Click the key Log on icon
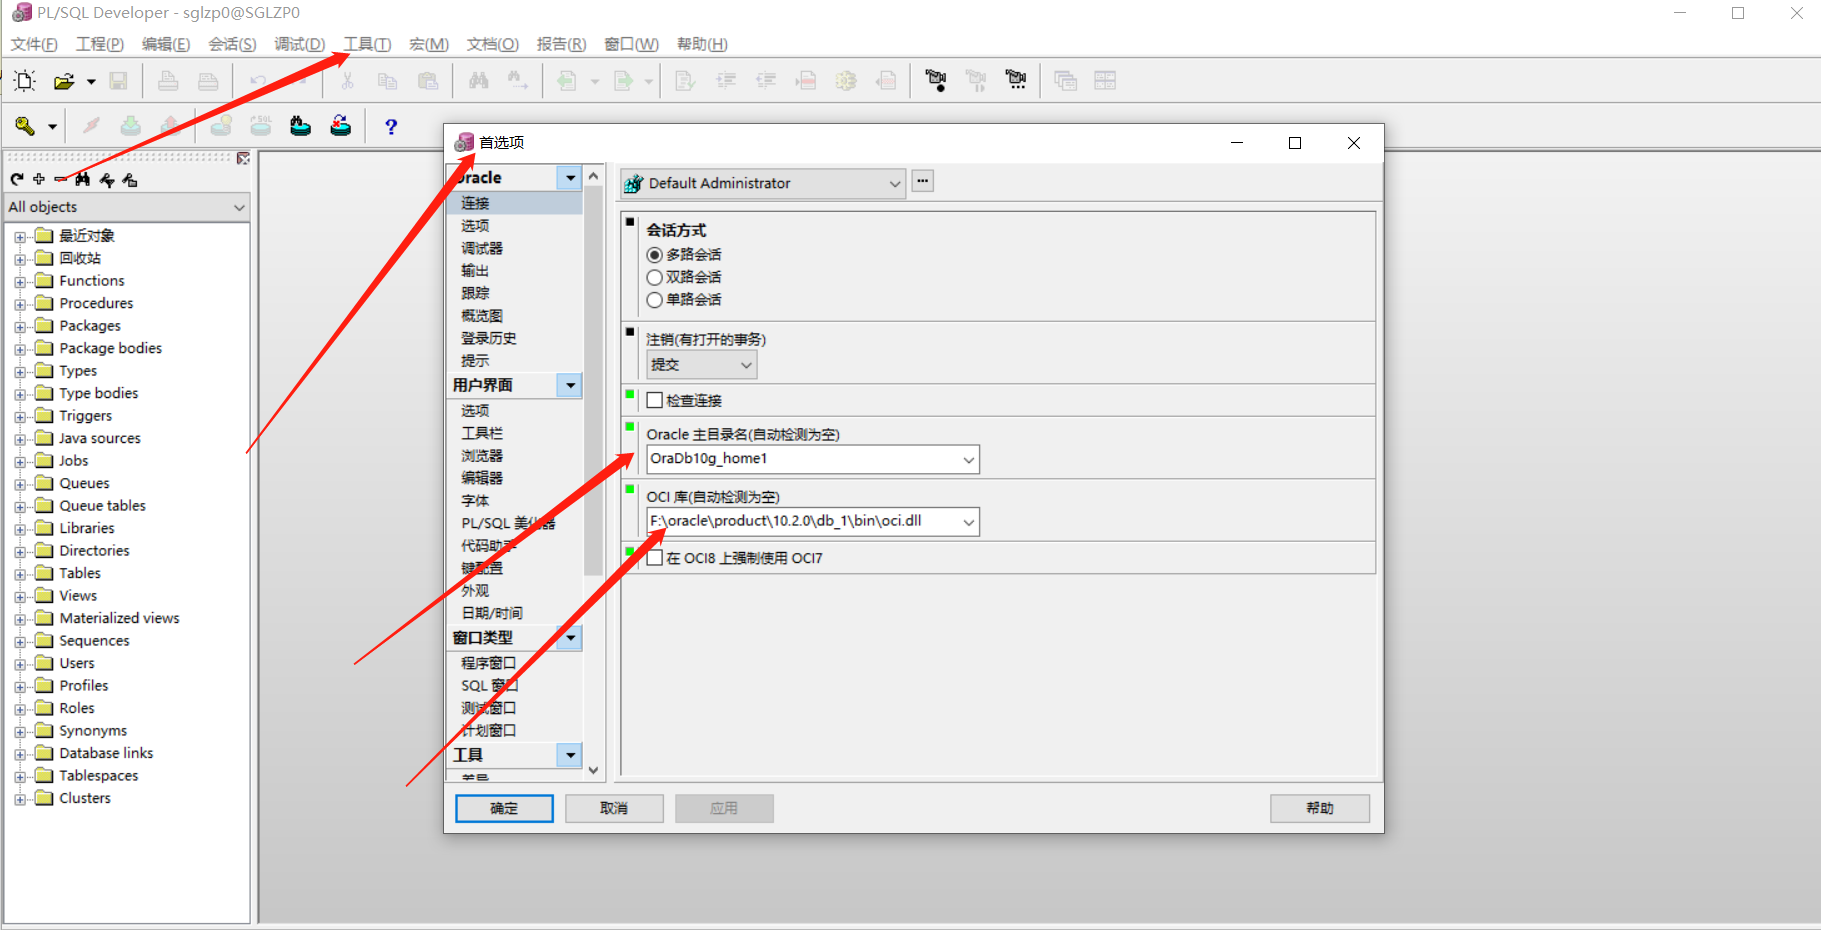Image resolution: width=1821 pixels, height=930 pixels. (25, 126)
